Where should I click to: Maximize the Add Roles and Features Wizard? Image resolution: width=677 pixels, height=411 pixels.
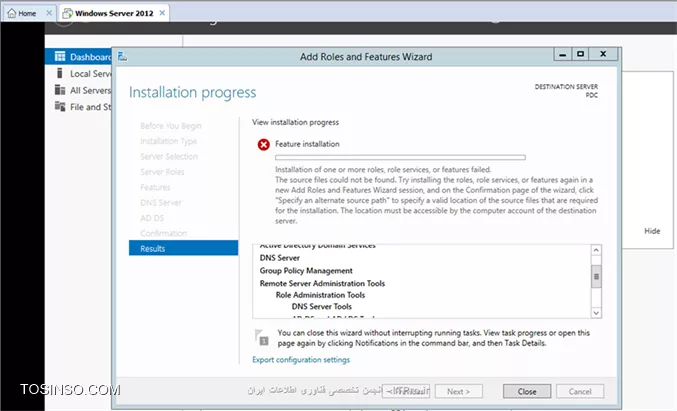point(580,54)
